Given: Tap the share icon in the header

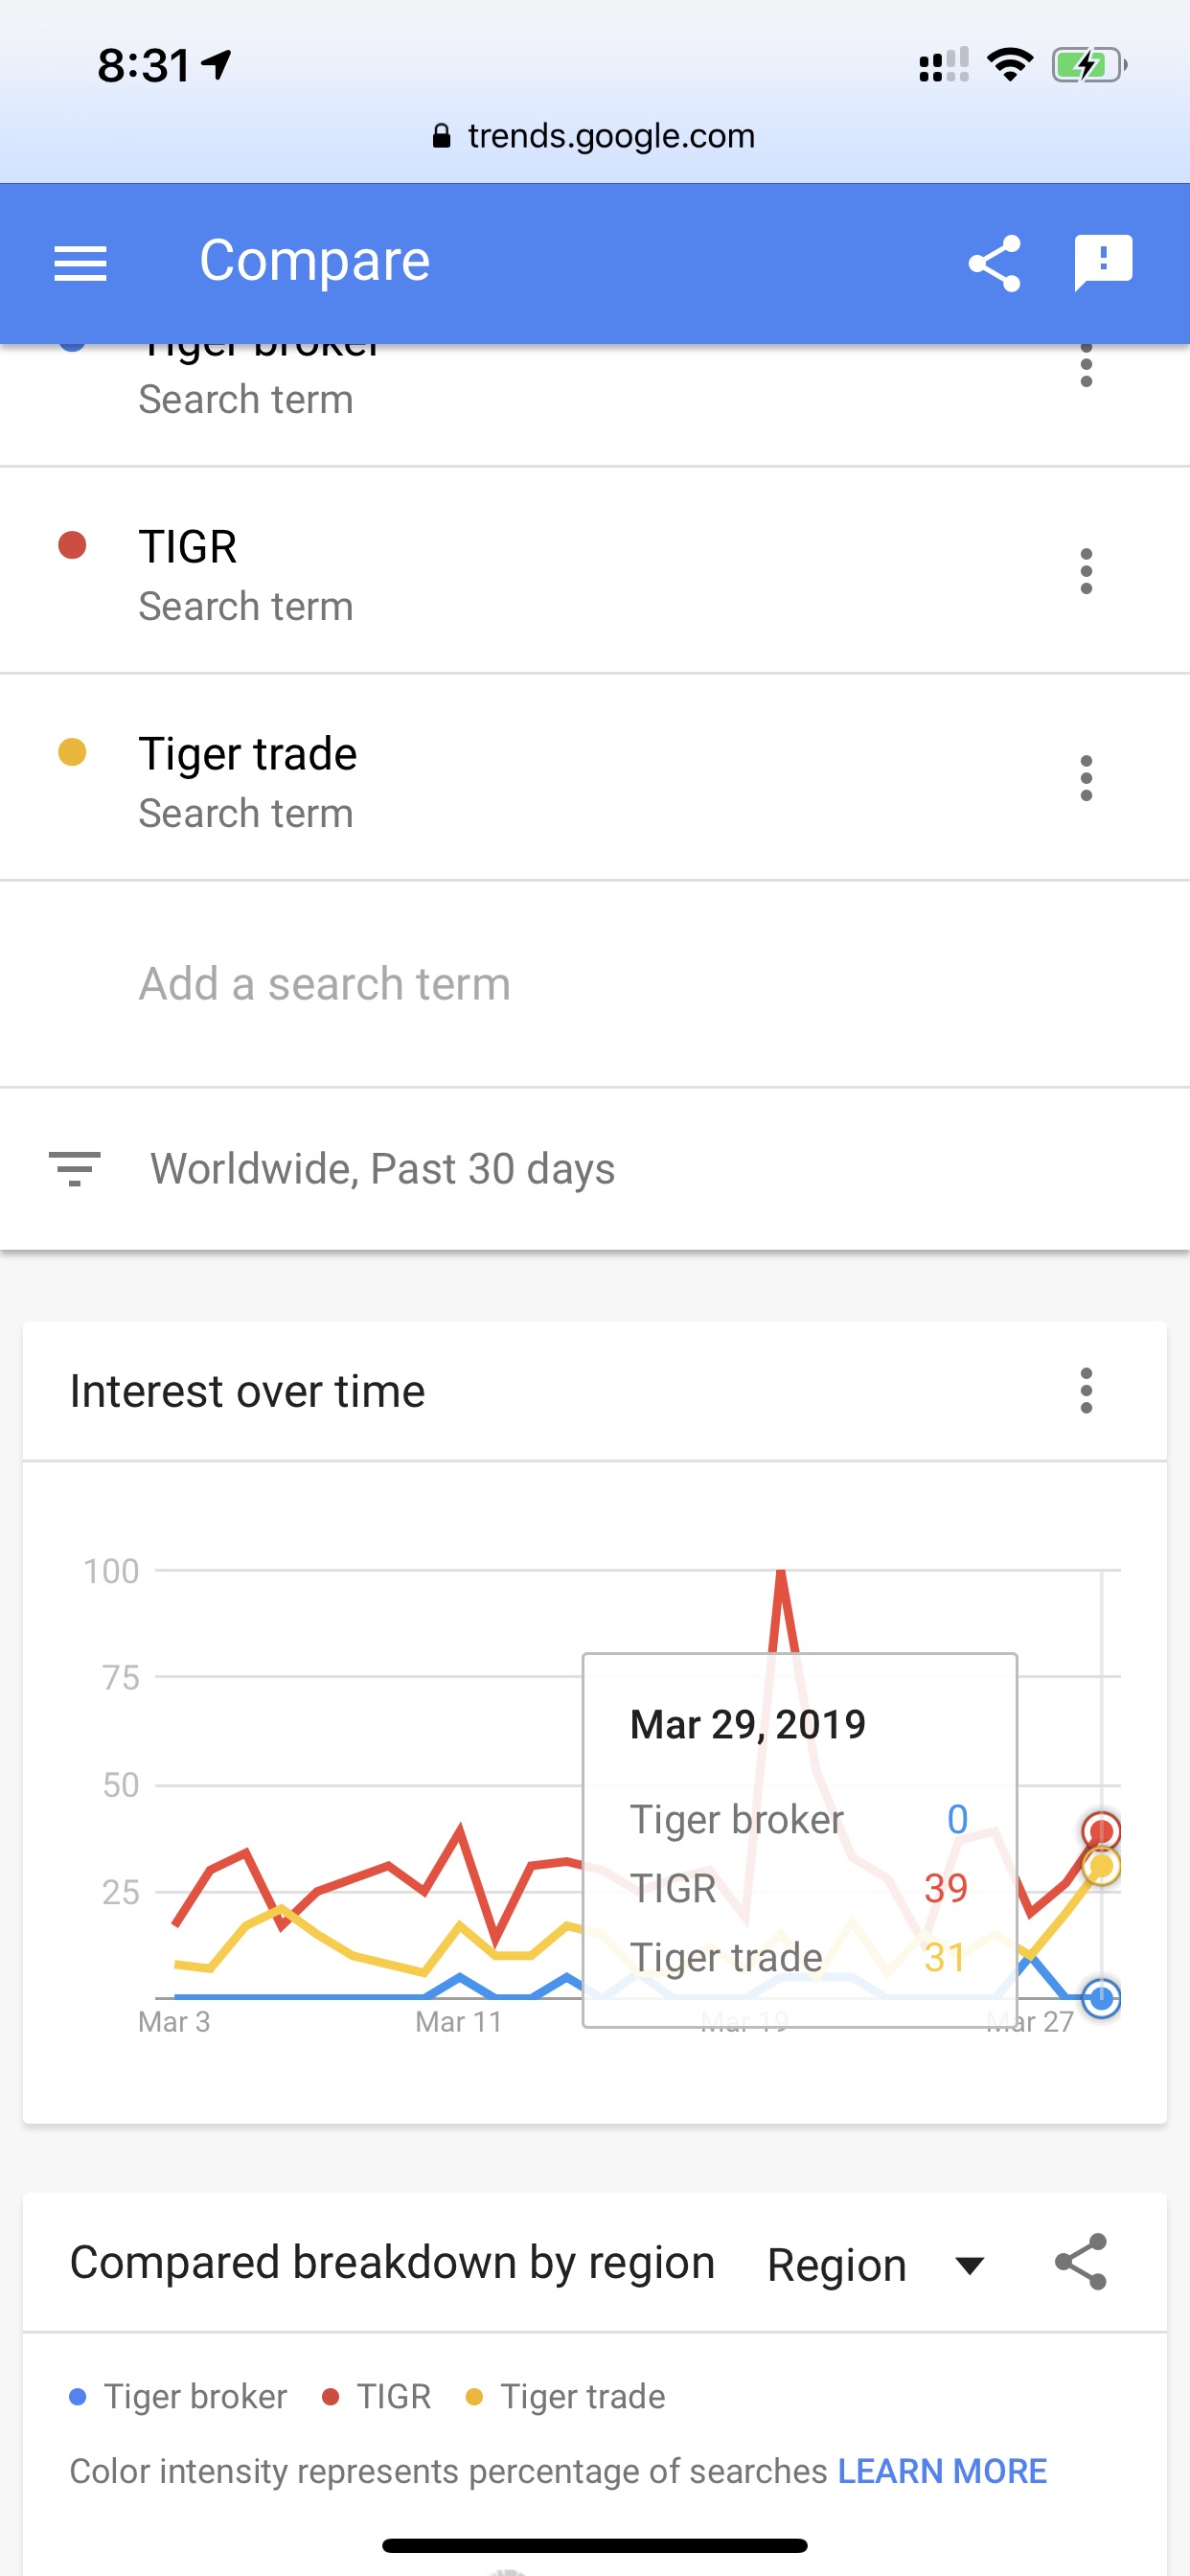Looking at the screenshot, I should coord(994,264).
